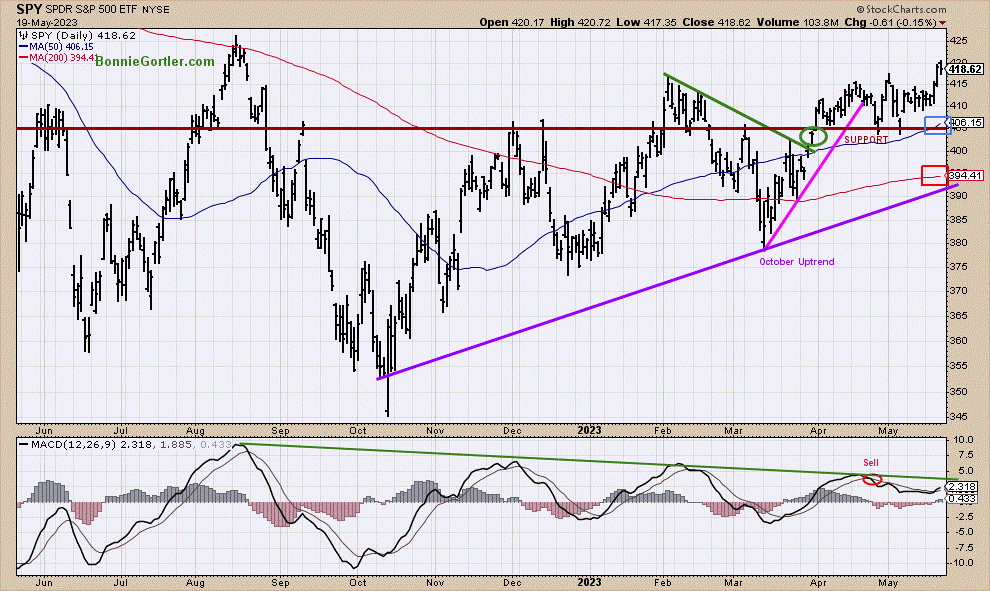The height and width of the screenshot is (591, 990).
Task: Click the Sell annotation in the MACD panel
Action: coord(871,463)
